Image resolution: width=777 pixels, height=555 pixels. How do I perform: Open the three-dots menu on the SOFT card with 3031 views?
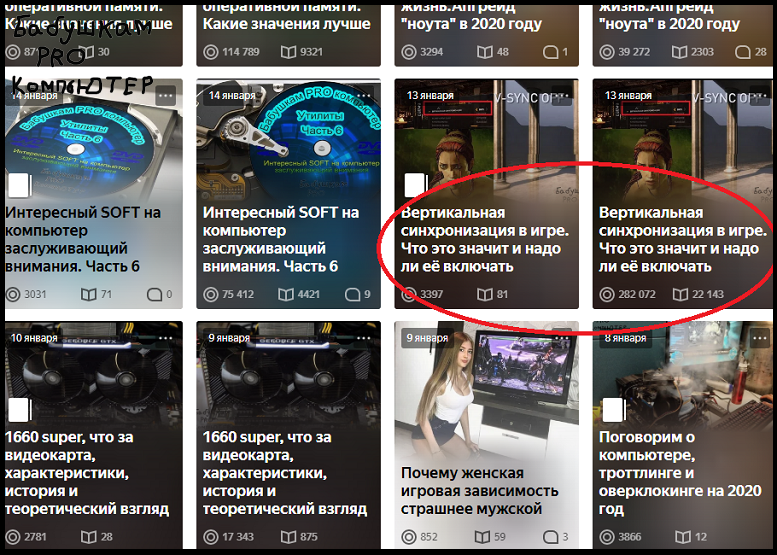[166, 95]
